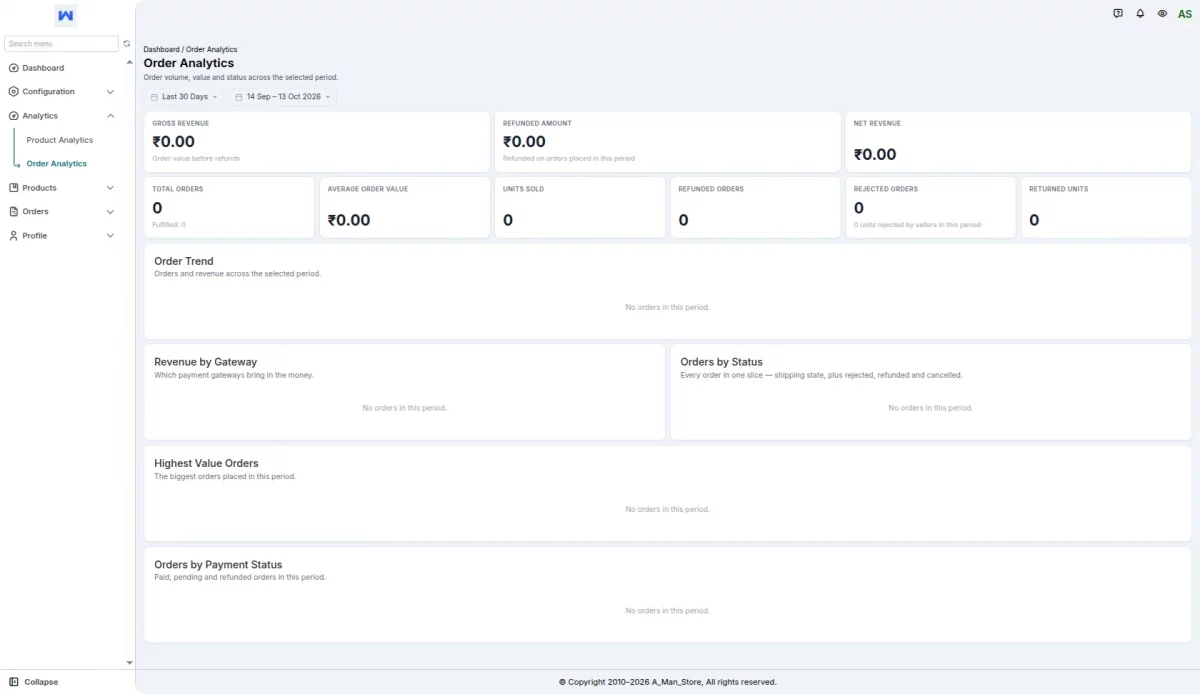Click the Order Trend heading
This screenshot has height=694, width=1200.
coord(184,261)
